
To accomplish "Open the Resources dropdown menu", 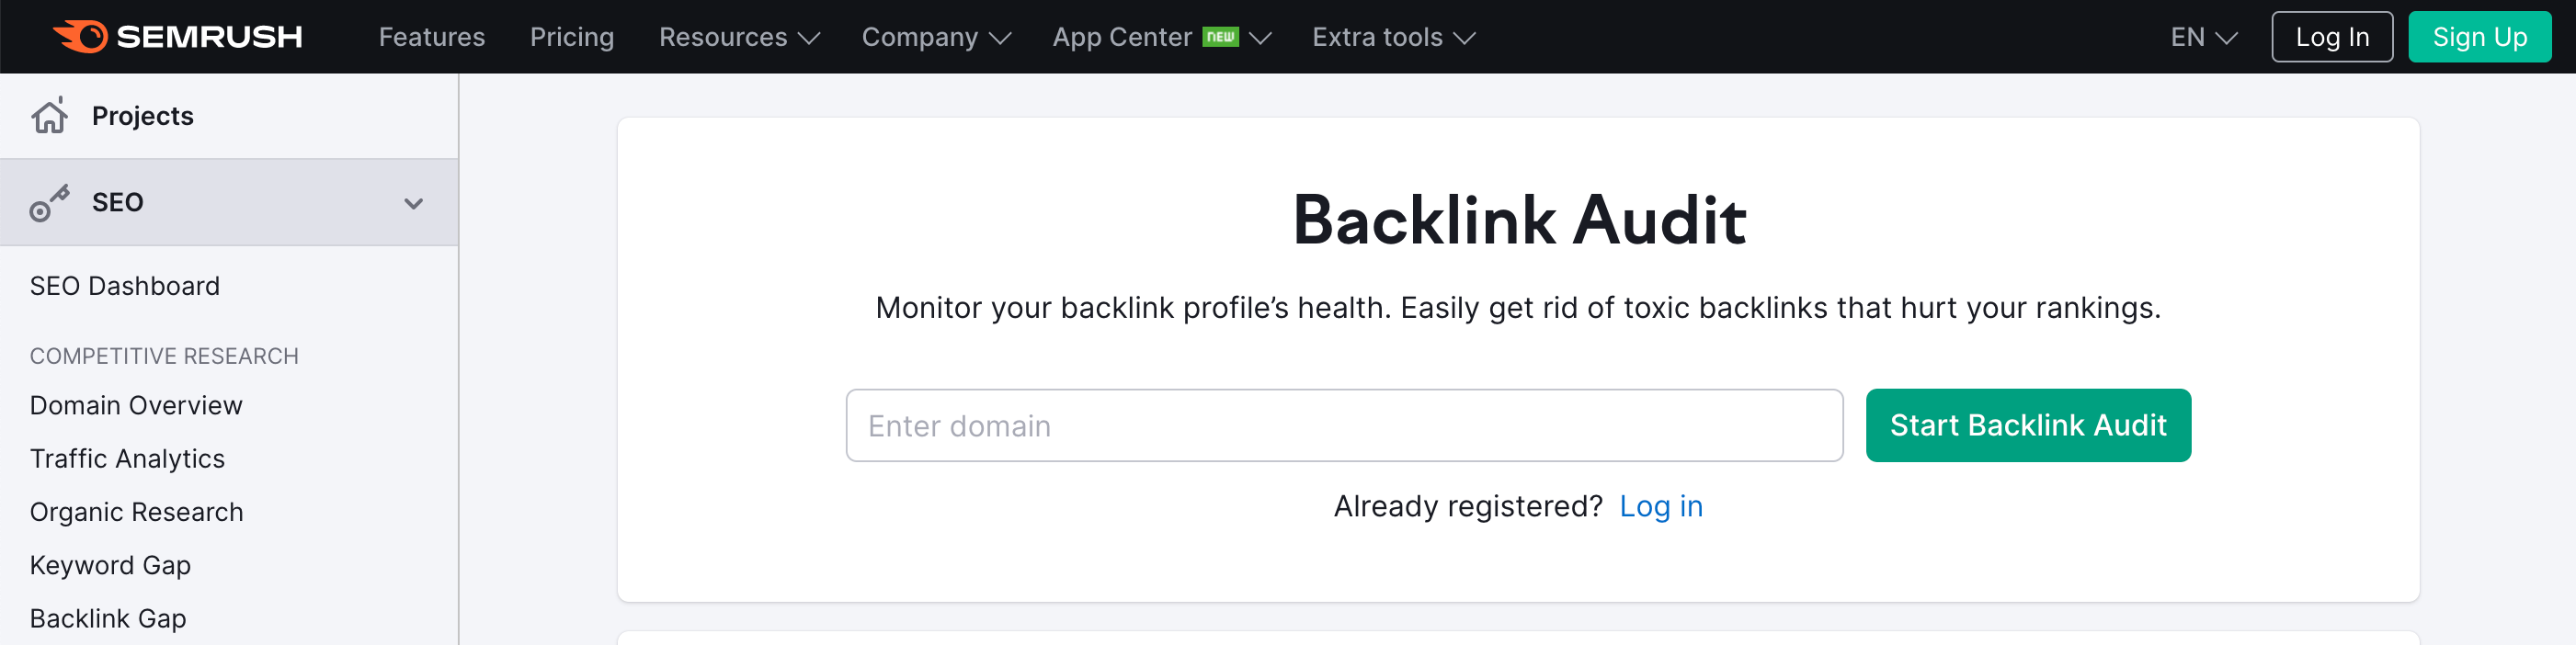I will coord(739,37).
